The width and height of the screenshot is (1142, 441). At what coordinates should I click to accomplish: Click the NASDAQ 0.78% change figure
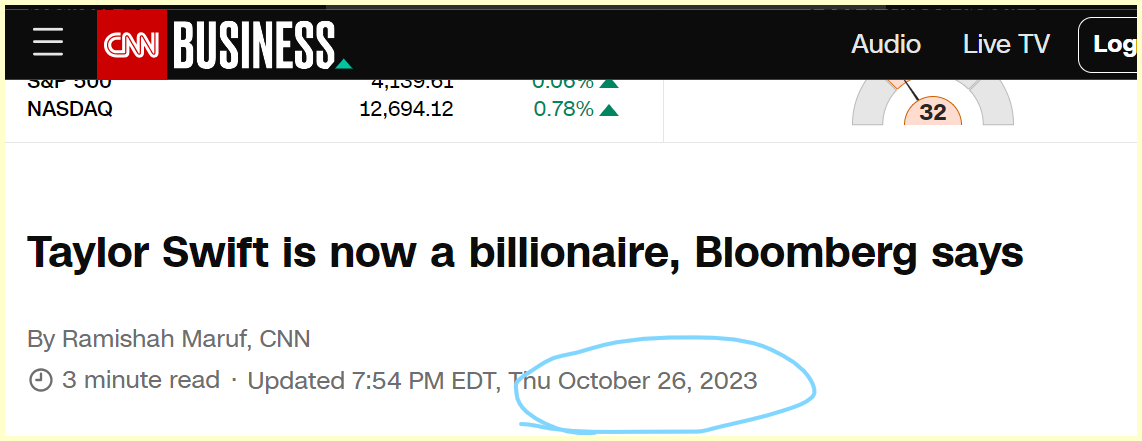563,109
